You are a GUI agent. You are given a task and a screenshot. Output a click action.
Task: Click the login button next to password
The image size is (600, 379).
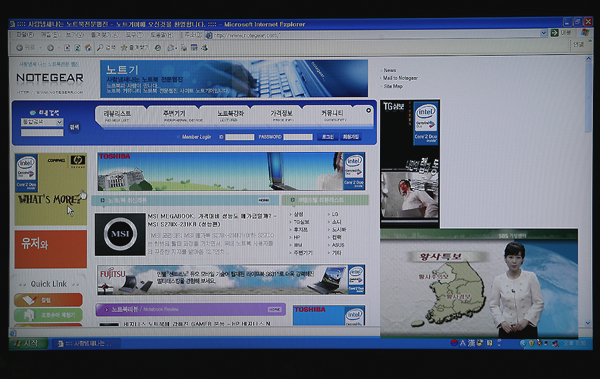328,137
